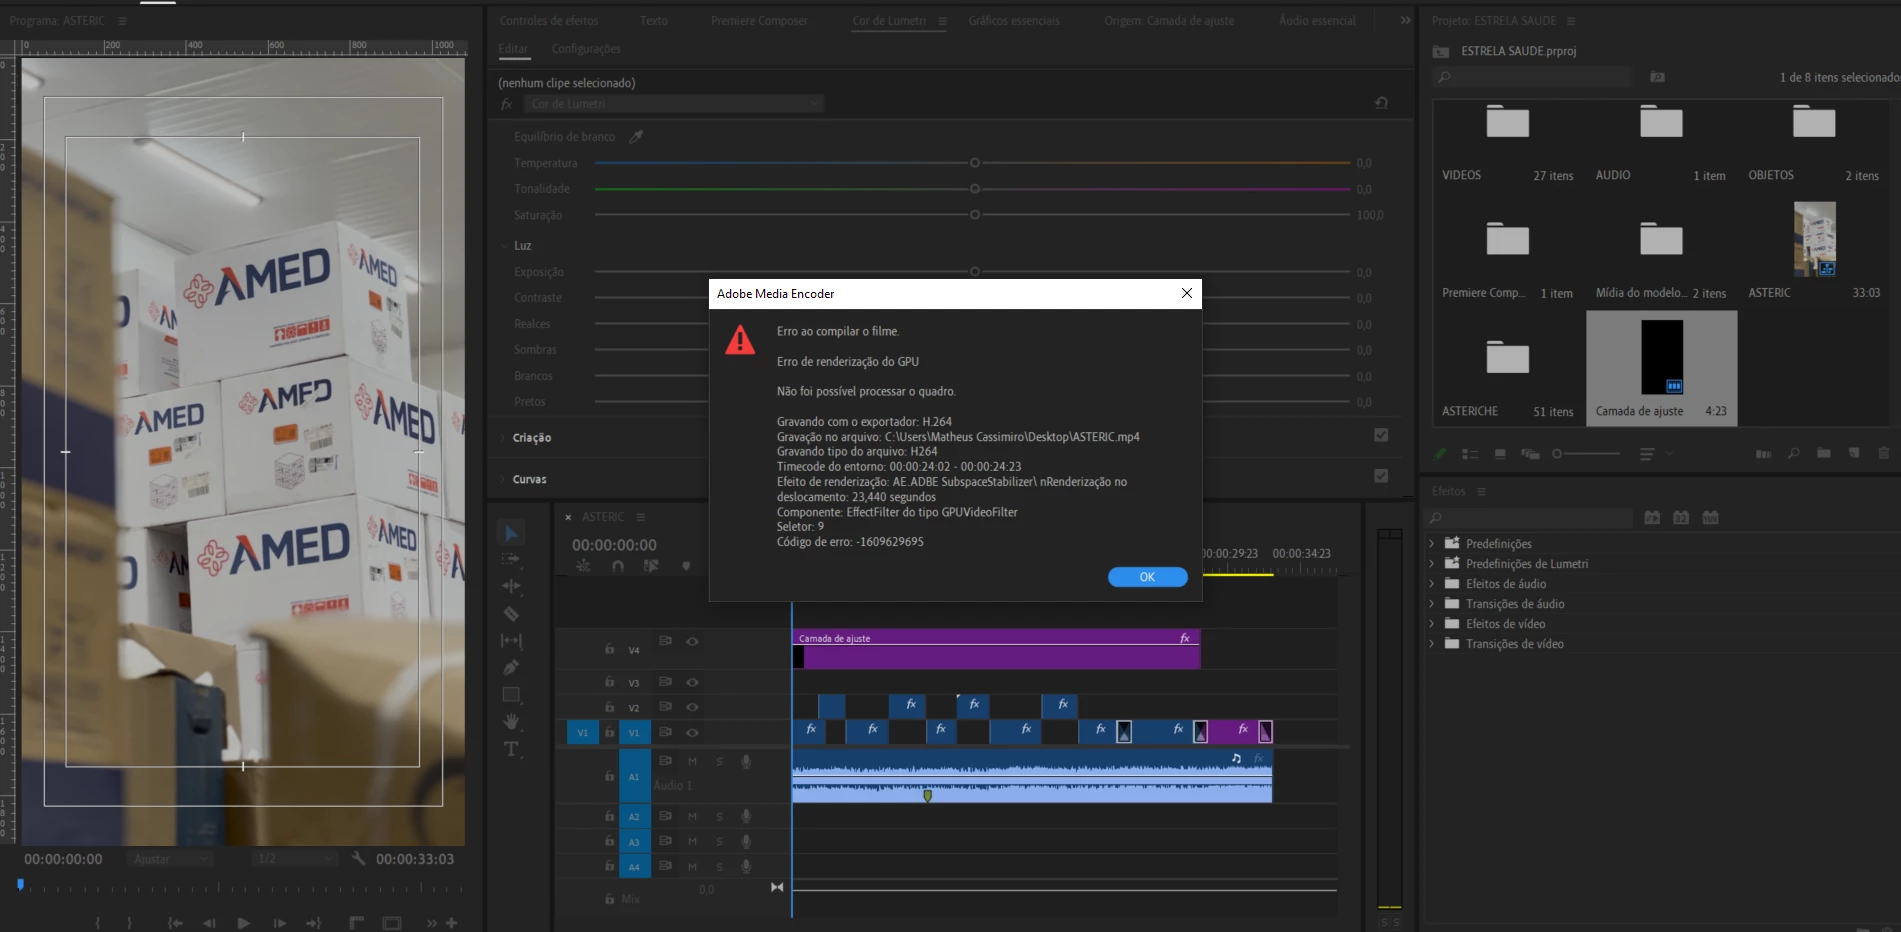Click the white balance eyedropper

point(636,136)
